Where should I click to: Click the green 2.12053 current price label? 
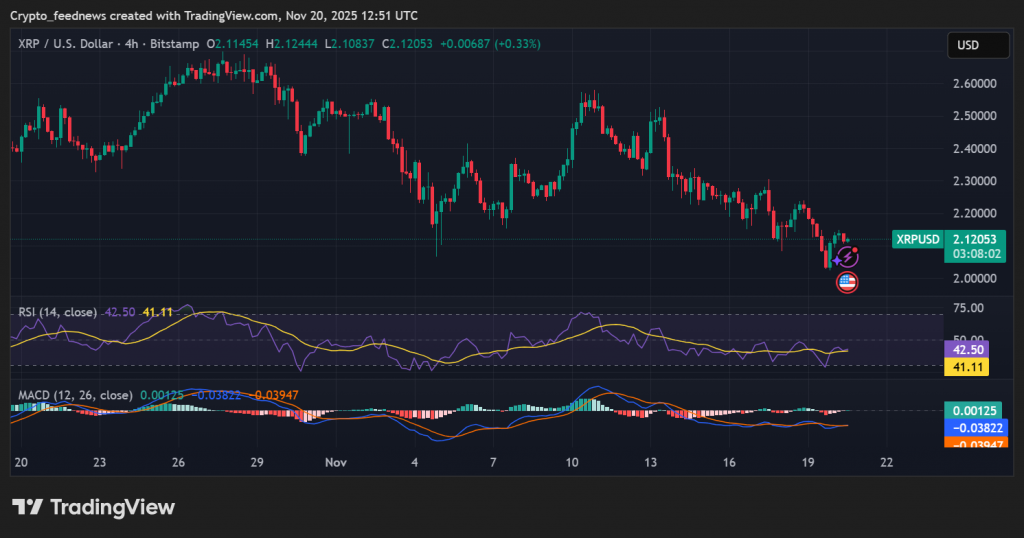point(974,240)
